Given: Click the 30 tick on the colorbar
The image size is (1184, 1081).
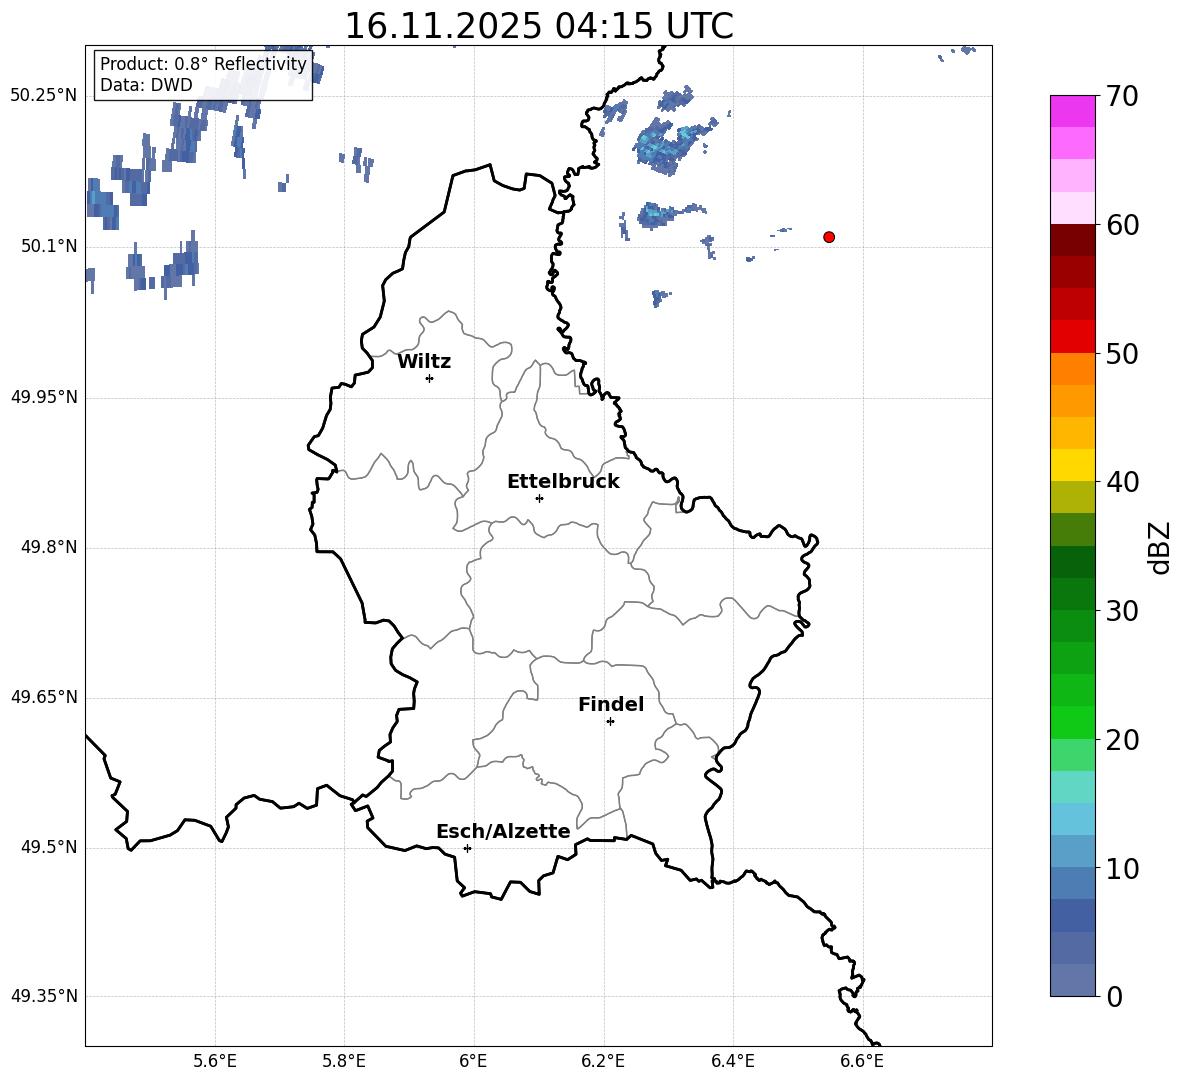Looking at the screenshot, I should coord(1122,611).
